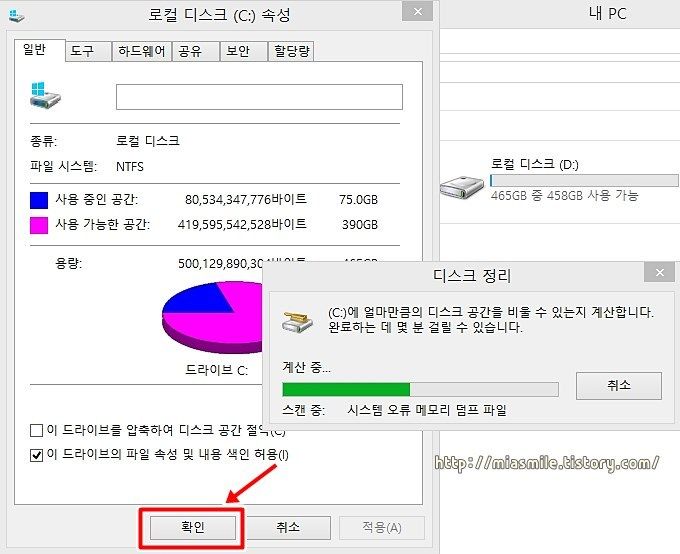Enable compress this drive checkbox
Screen dimensions: 680x554
tap(36, 430)
